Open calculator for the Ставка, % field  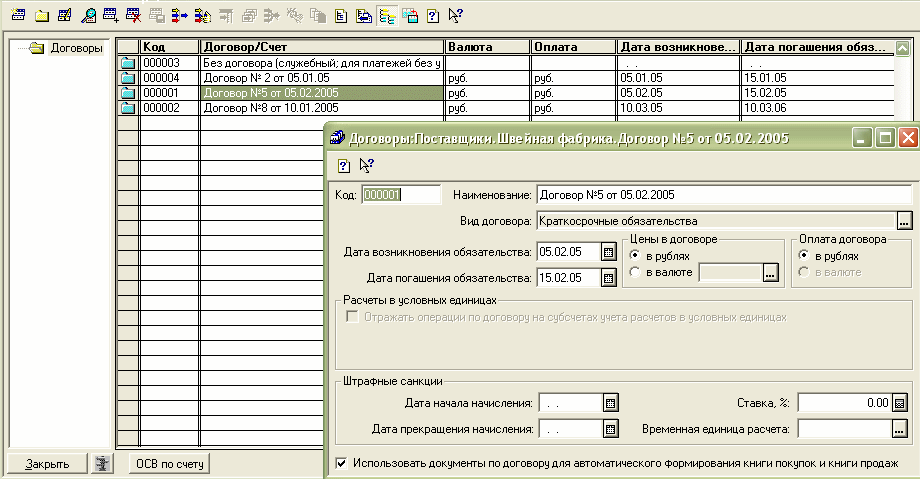pos(900,403)
